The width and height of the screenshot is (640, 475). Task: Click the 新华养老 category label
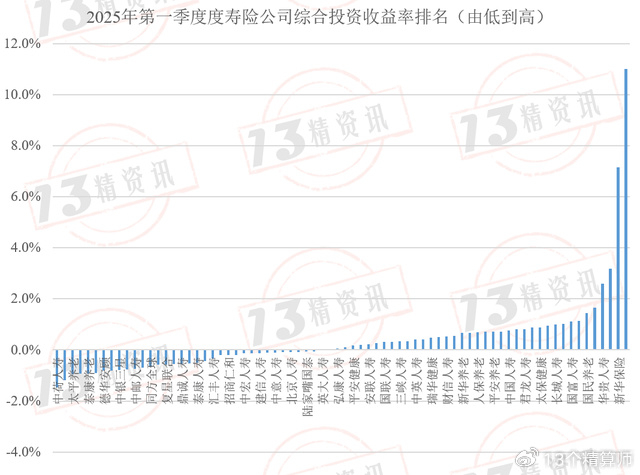464,381
